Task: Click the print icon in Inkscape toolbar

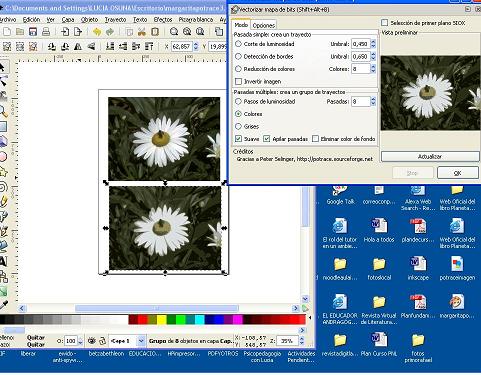Action: pos(46,32)
